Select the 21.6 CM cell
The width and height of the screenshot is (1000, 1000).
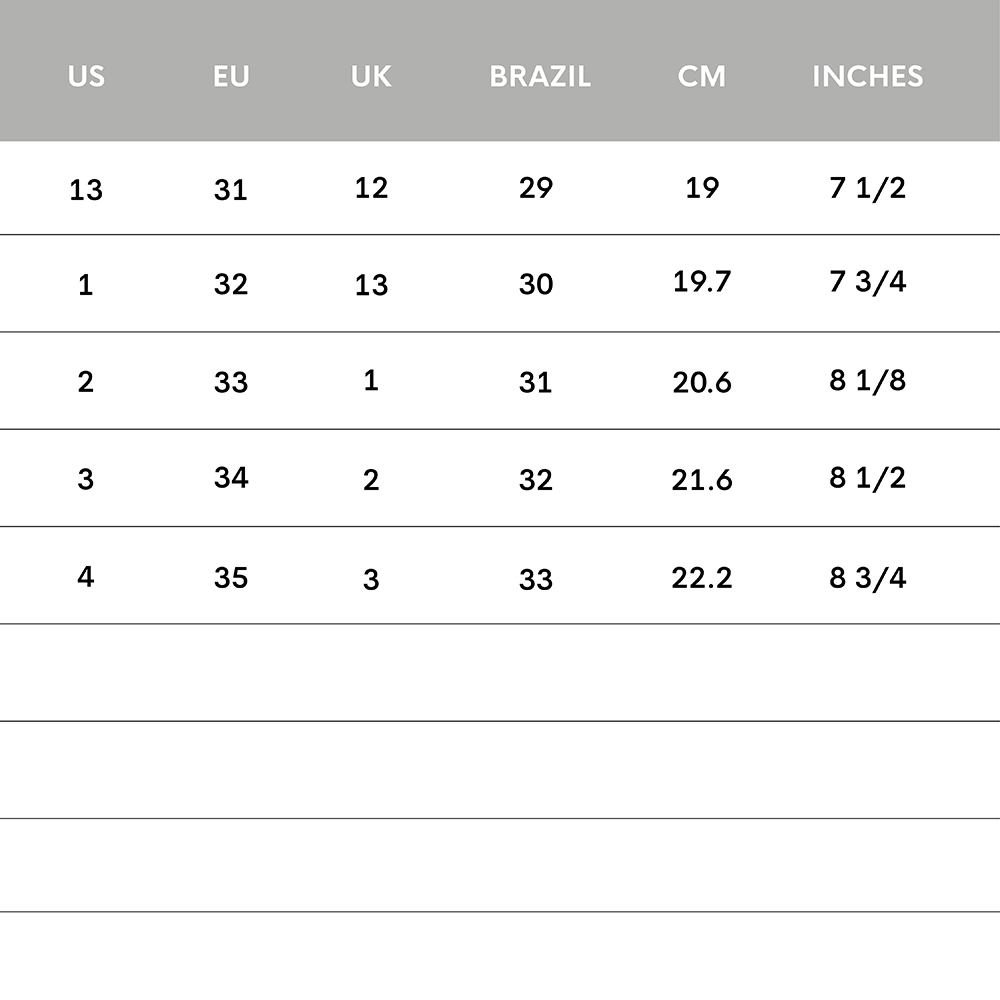(x=702, y=480)
